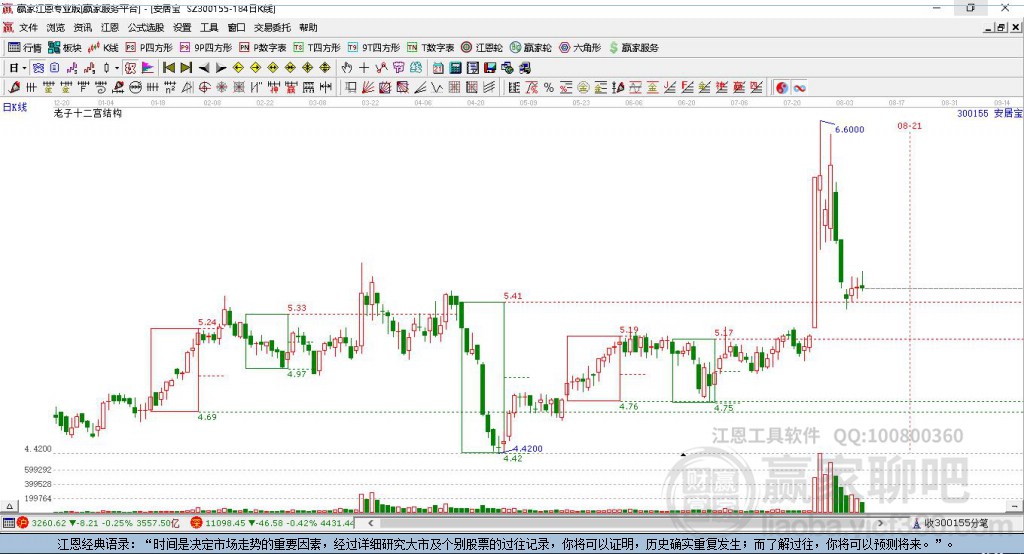This screenshot has height=554, width=1024.
Task: Expand the 日 period dropdown
Action: coord(24,68)
